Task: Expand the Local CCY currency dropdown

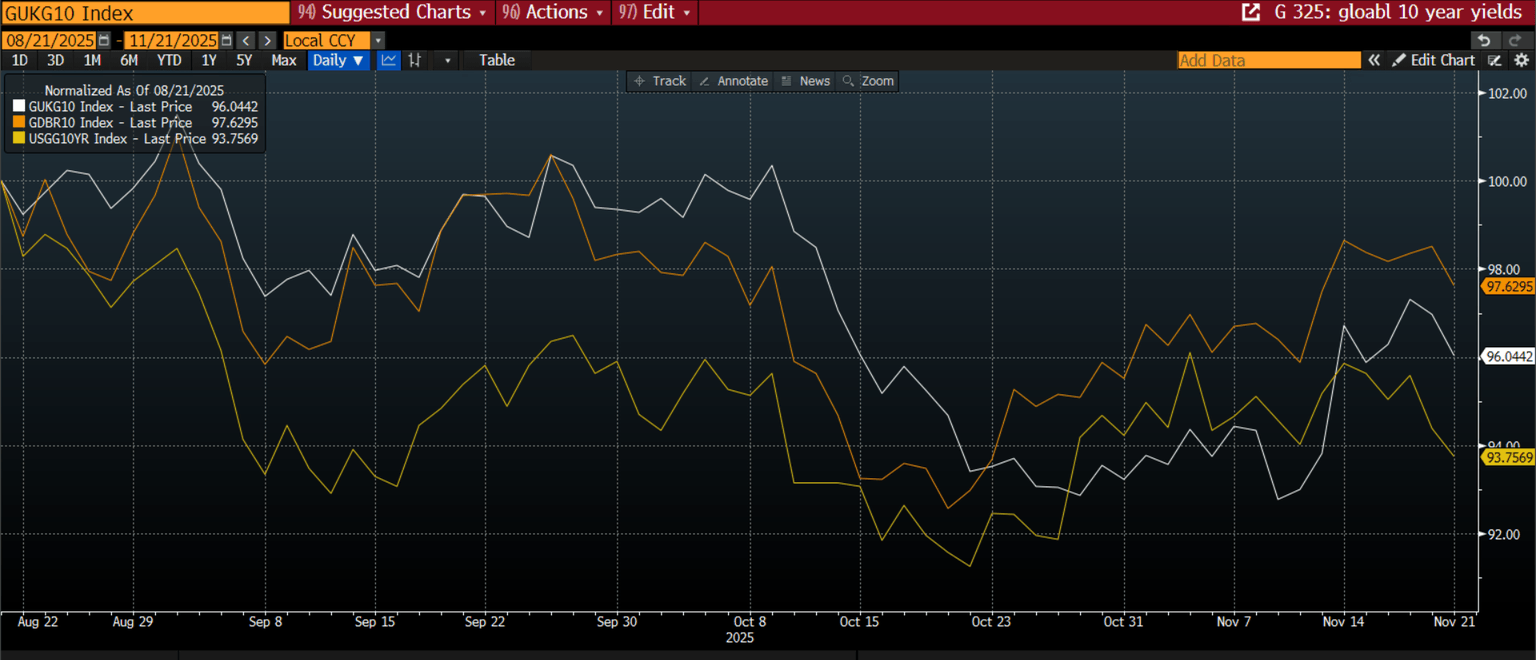Action: point(377,40)
